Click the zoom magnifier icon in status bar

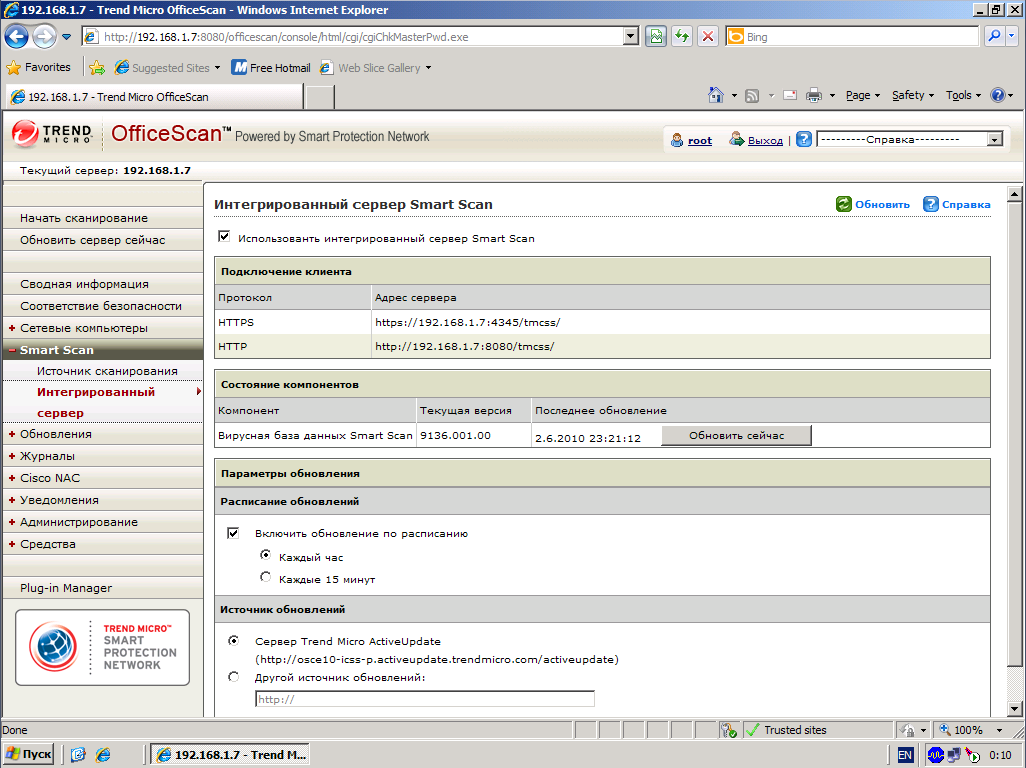(x=945, y=730)
